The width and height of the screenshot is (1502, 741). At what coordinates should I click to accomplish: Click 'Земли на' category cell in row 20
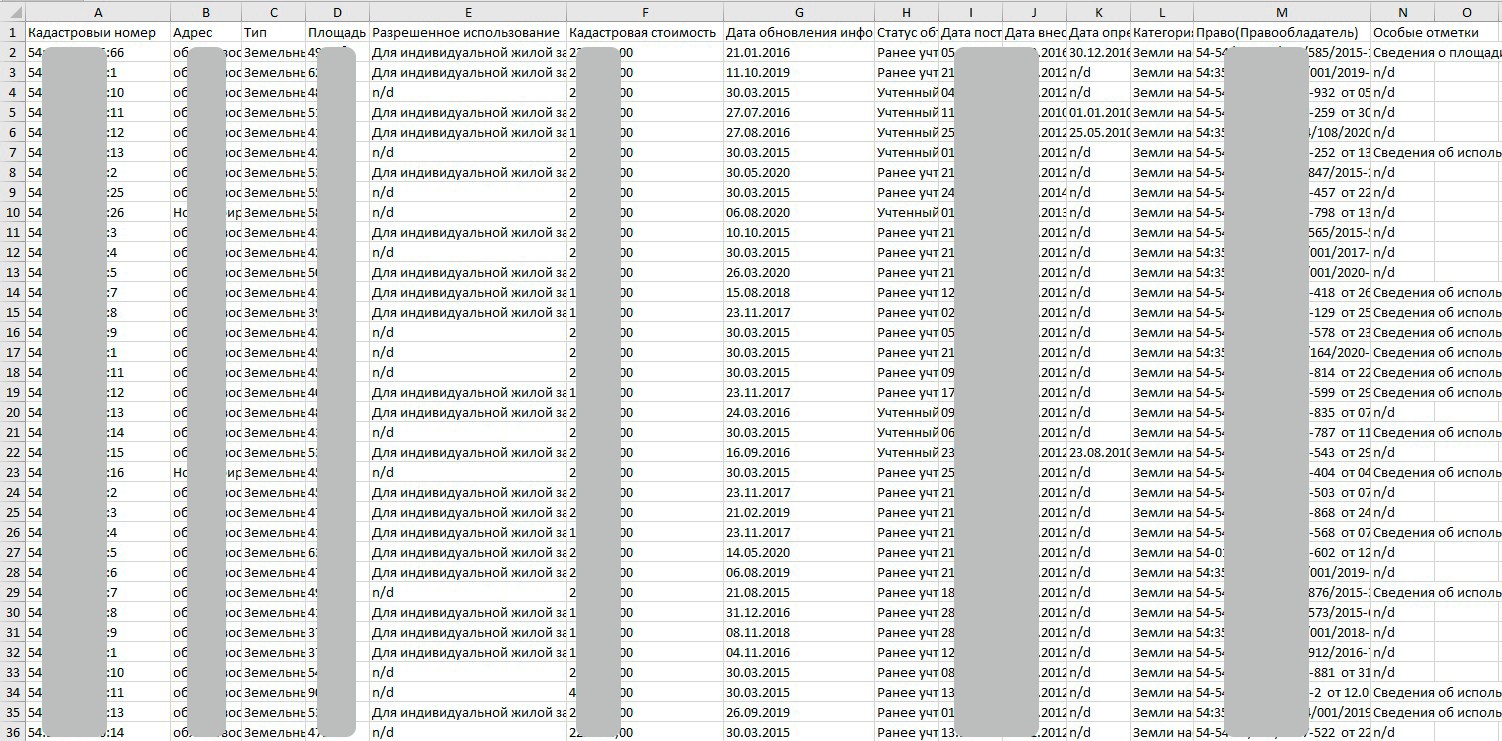[1161, 412]
